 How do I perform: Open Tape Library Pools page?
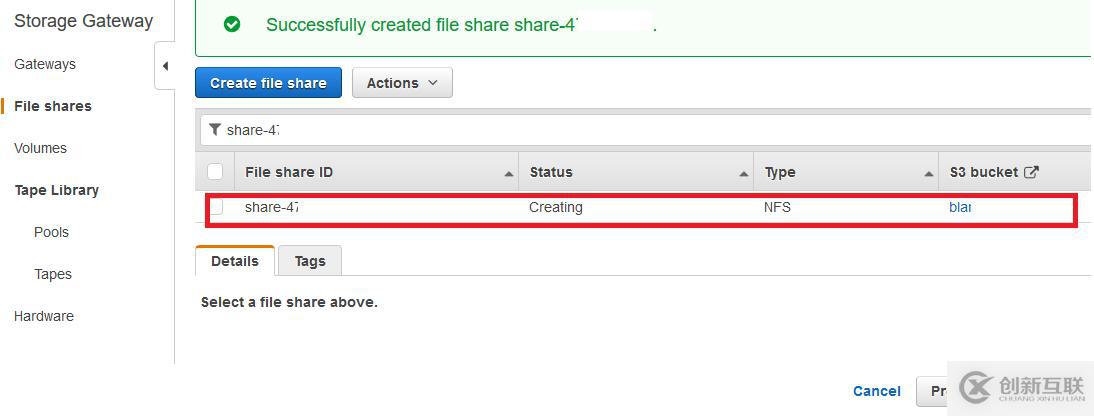point(51,232)
